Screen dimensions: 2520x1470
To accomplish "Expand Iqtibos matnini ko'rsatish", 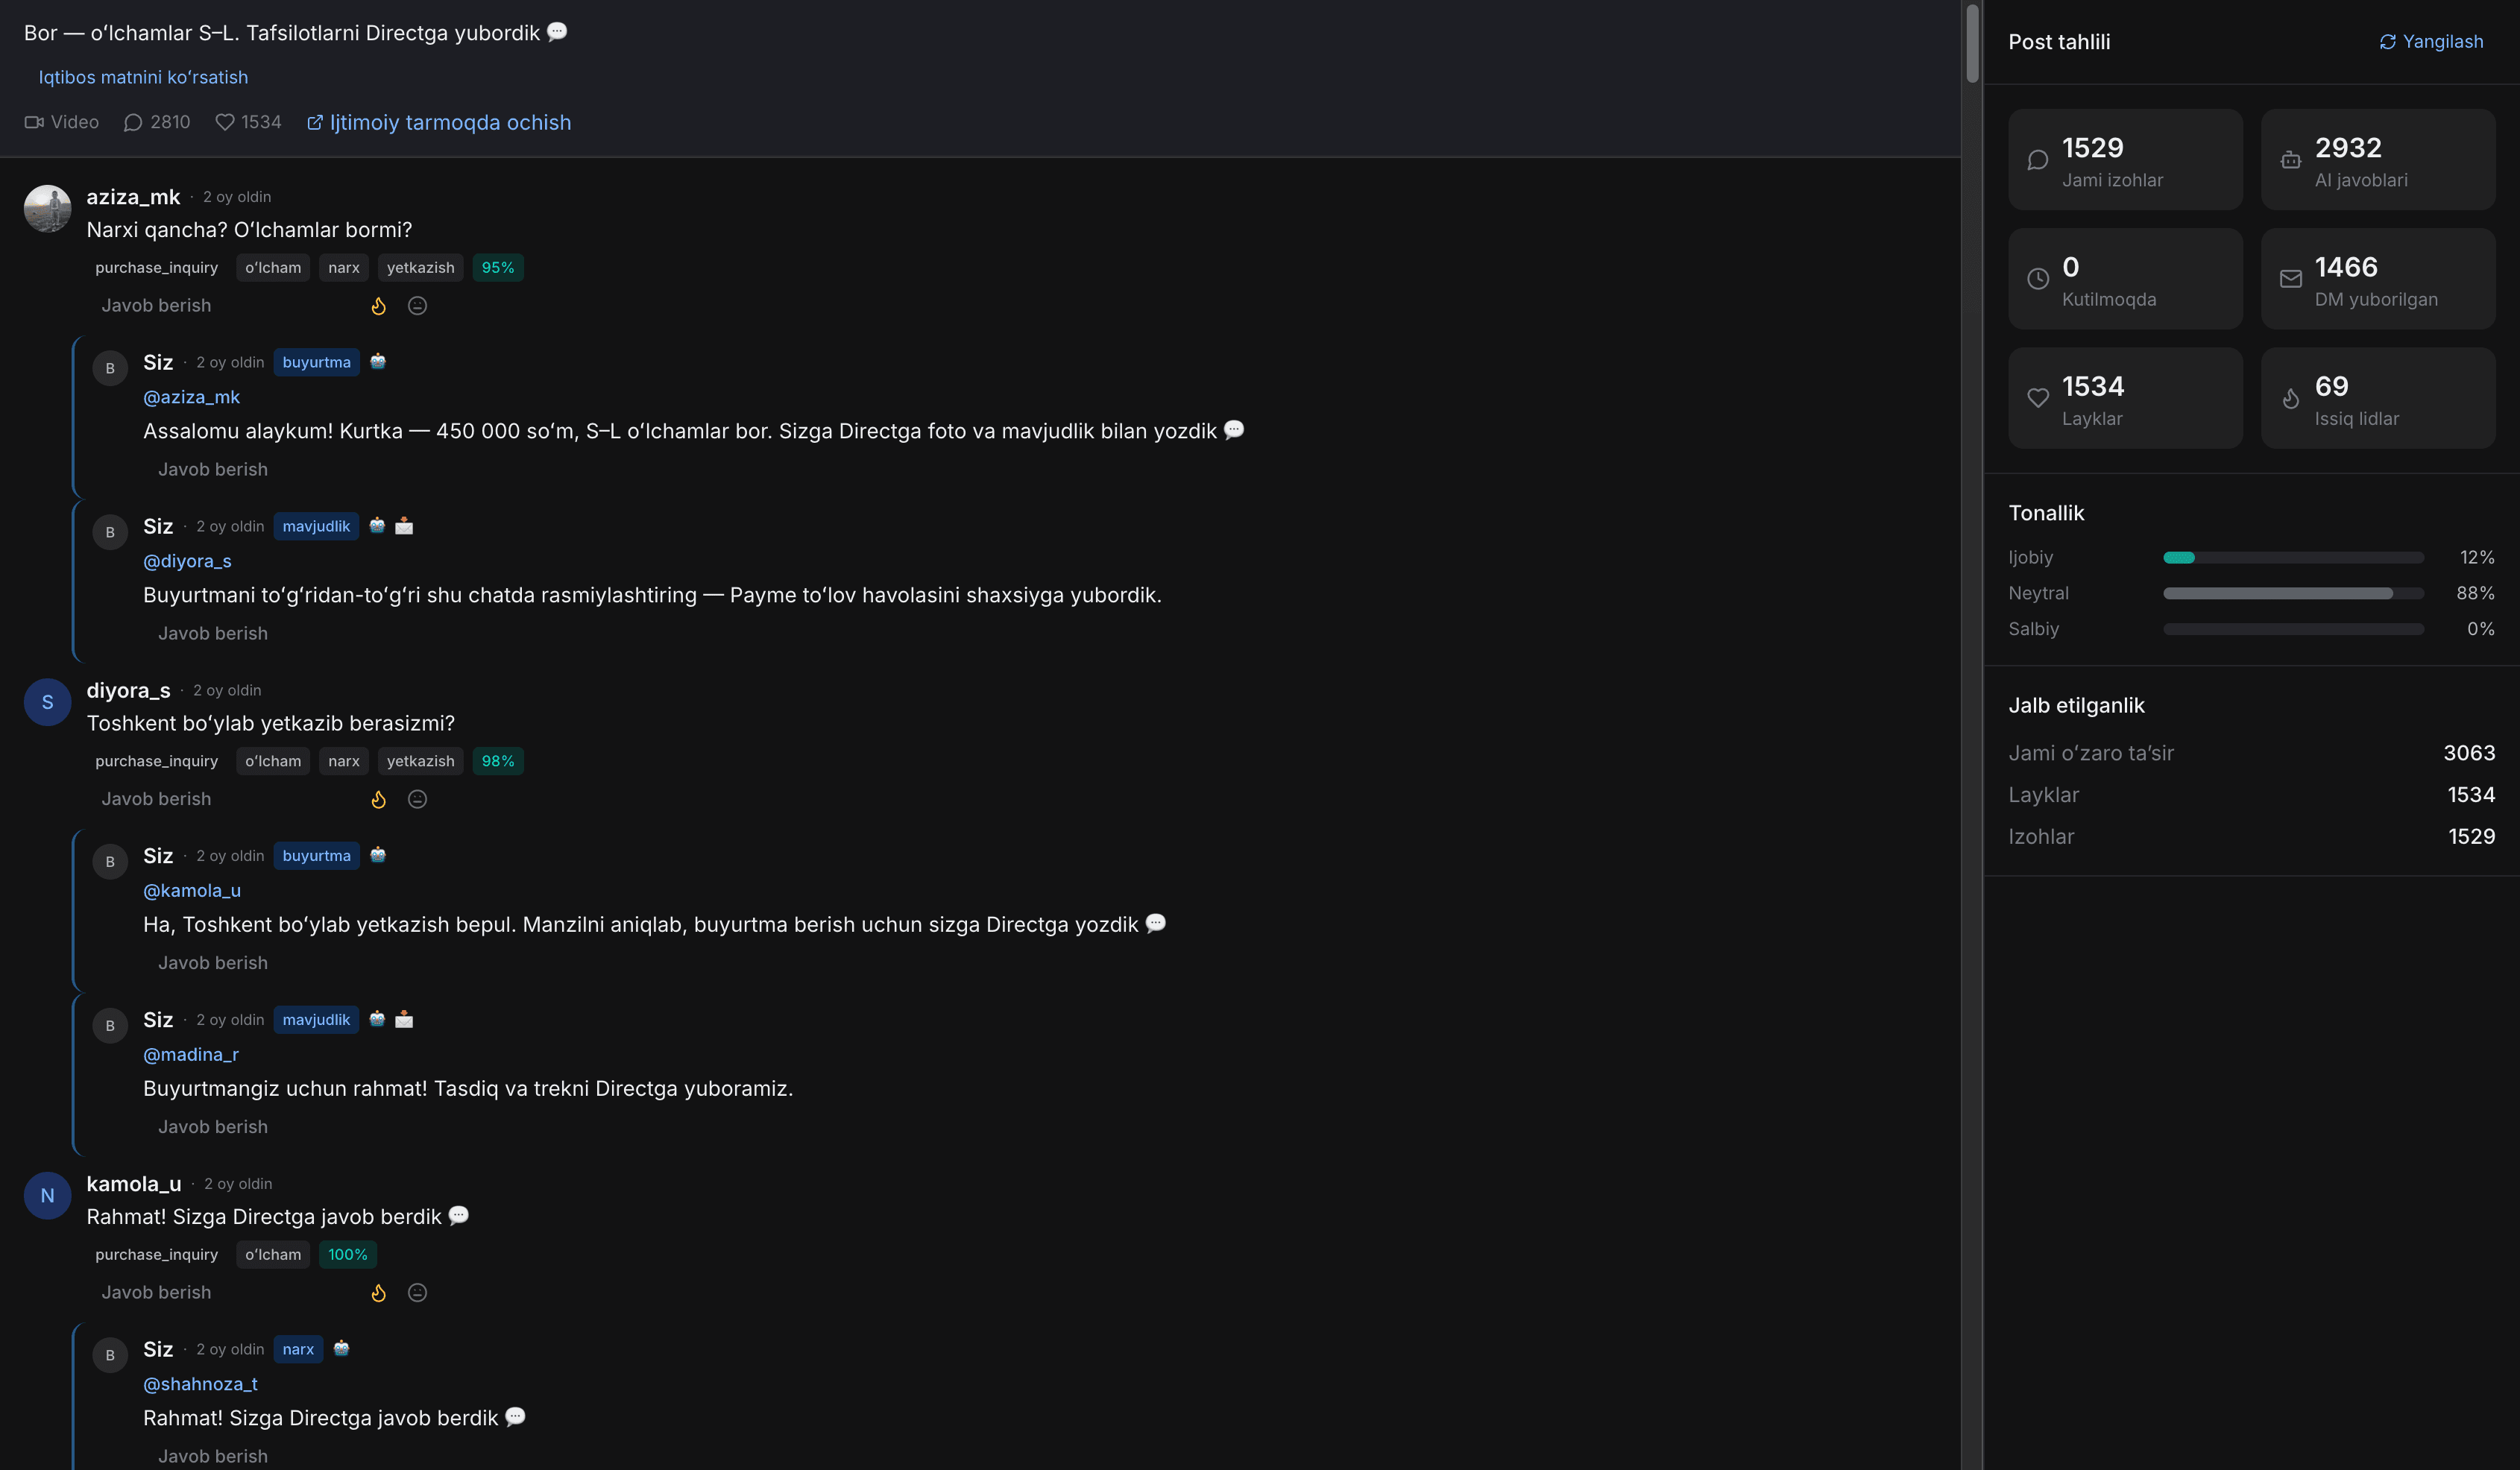I will (143, 77).
